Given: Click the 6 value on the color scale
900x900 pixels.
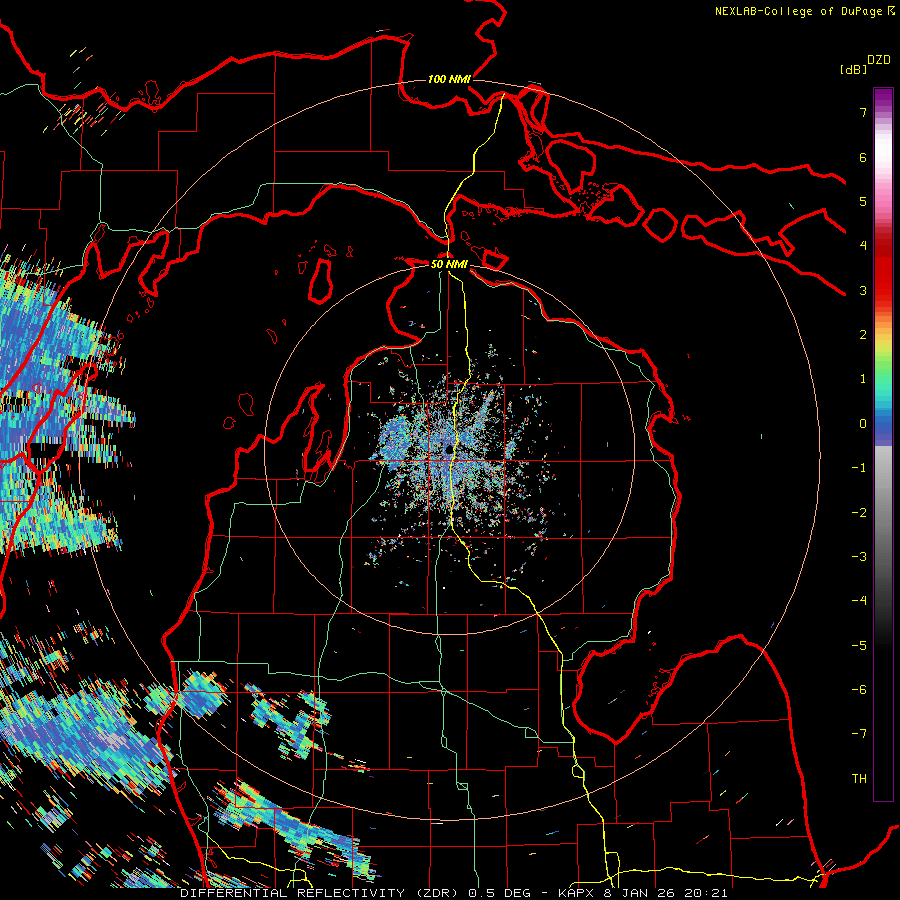Looking at the screenshot, I should click(863, 157).
